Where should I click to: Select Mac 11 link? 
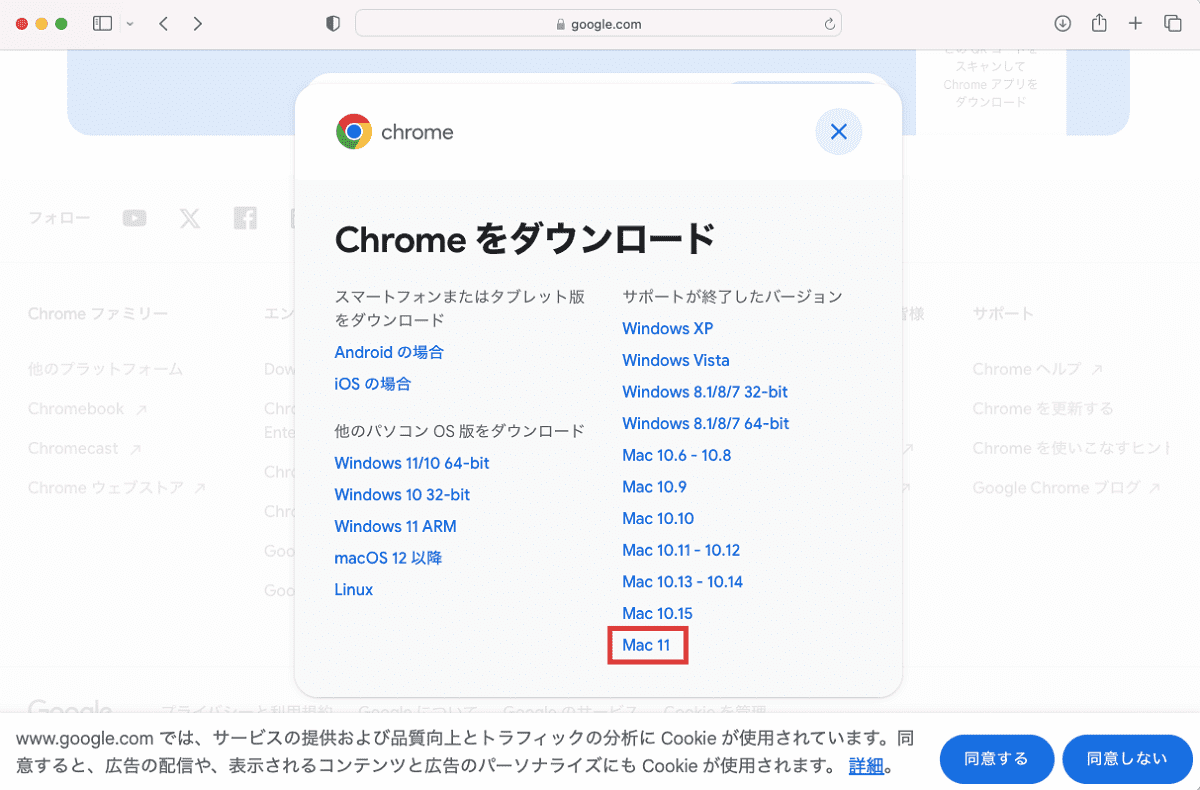(x=646, y=645)
